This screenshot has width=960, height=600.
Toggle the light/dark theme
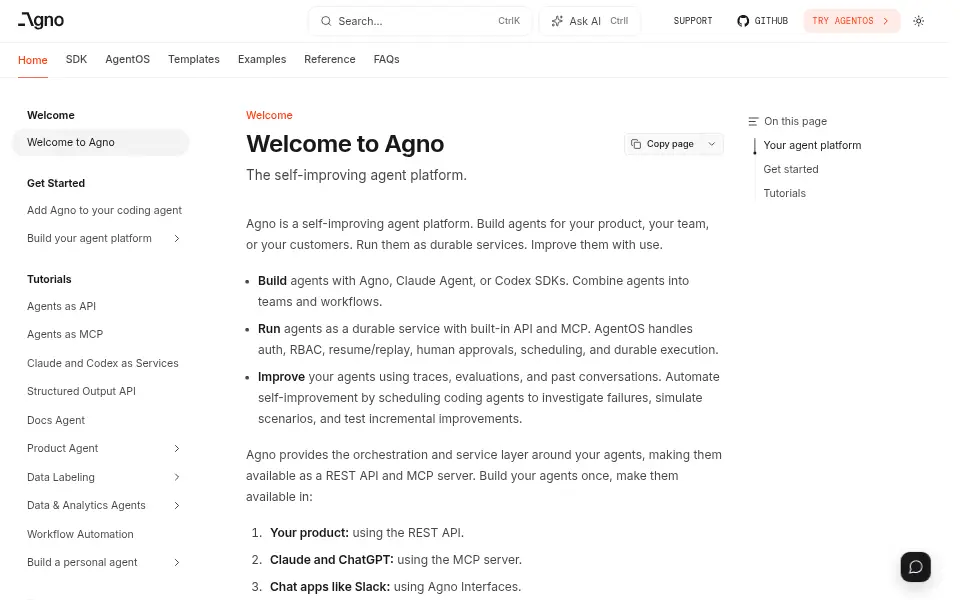pyautogui.click(x=918, y=21)
